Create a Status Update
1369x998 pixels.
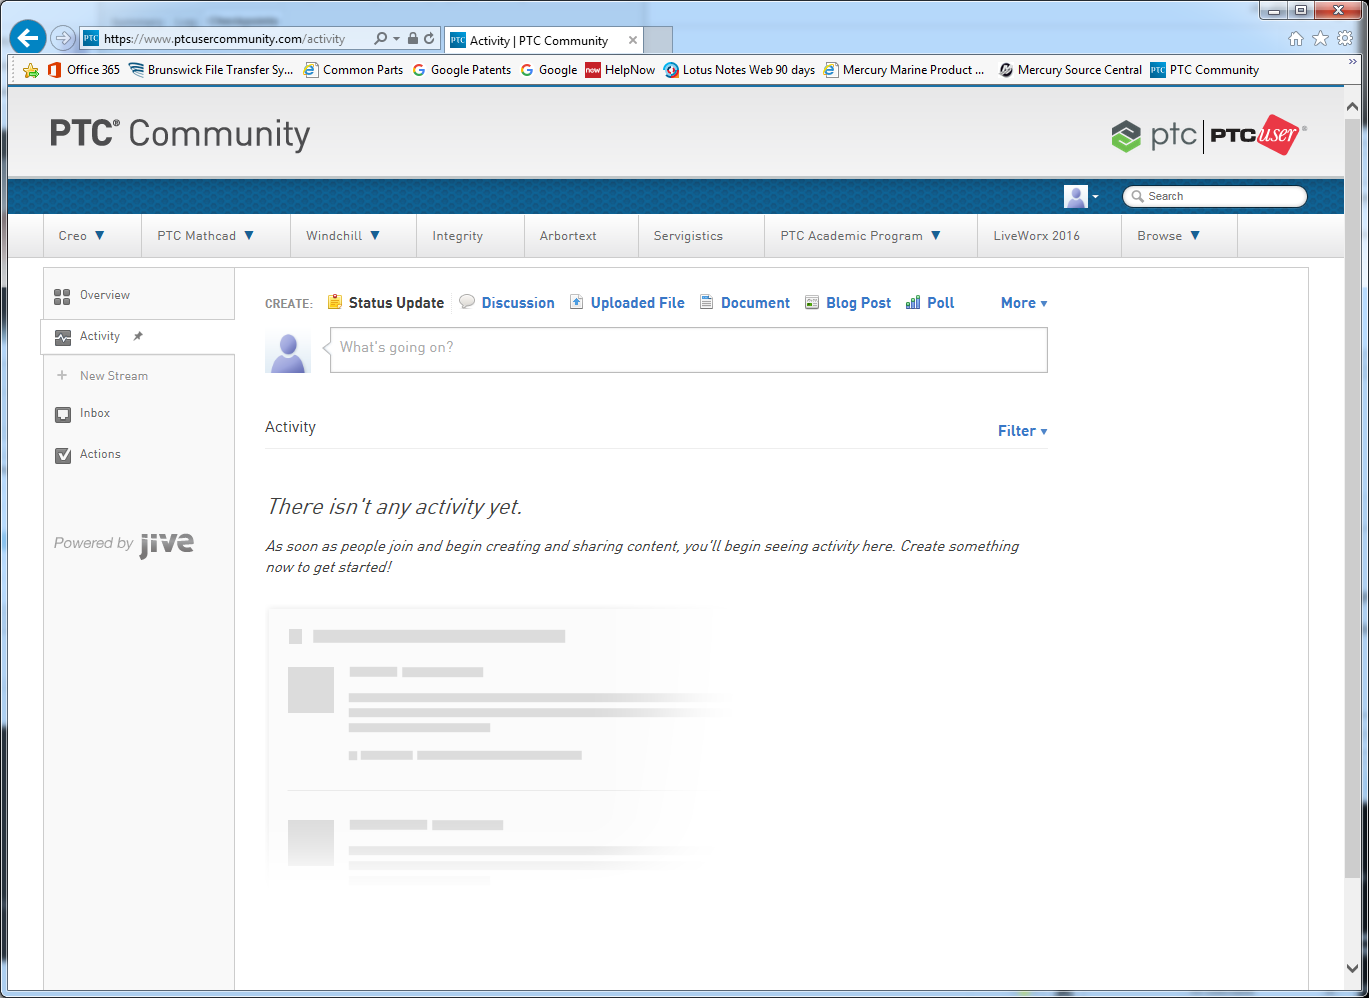click(x=386, y=303)
